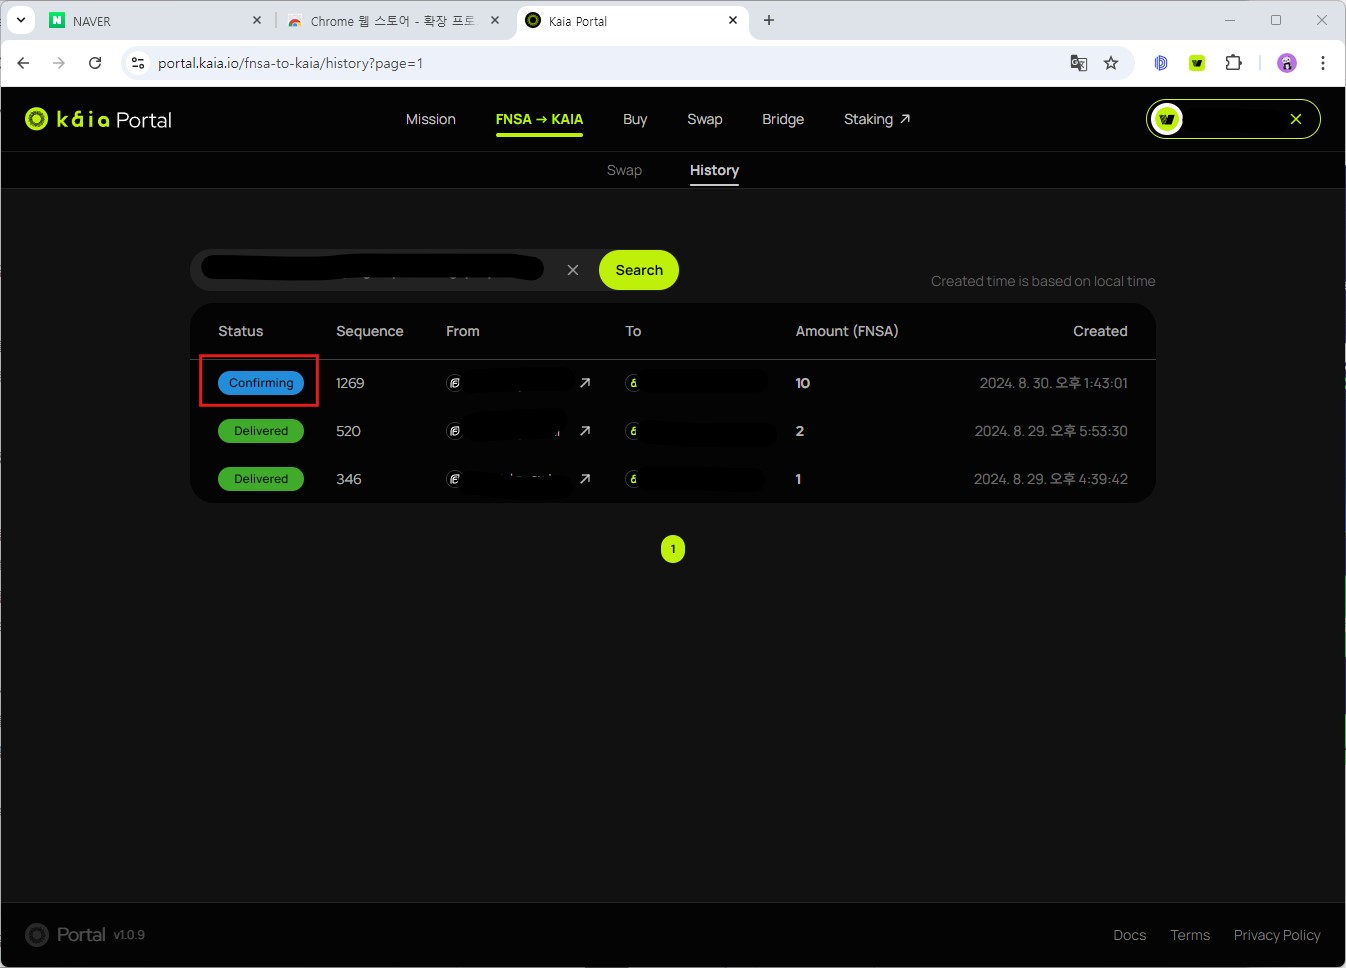1346x968 pixels.
Task: Click the wallet avatar icon in header
Action: tap(1167, 119)
